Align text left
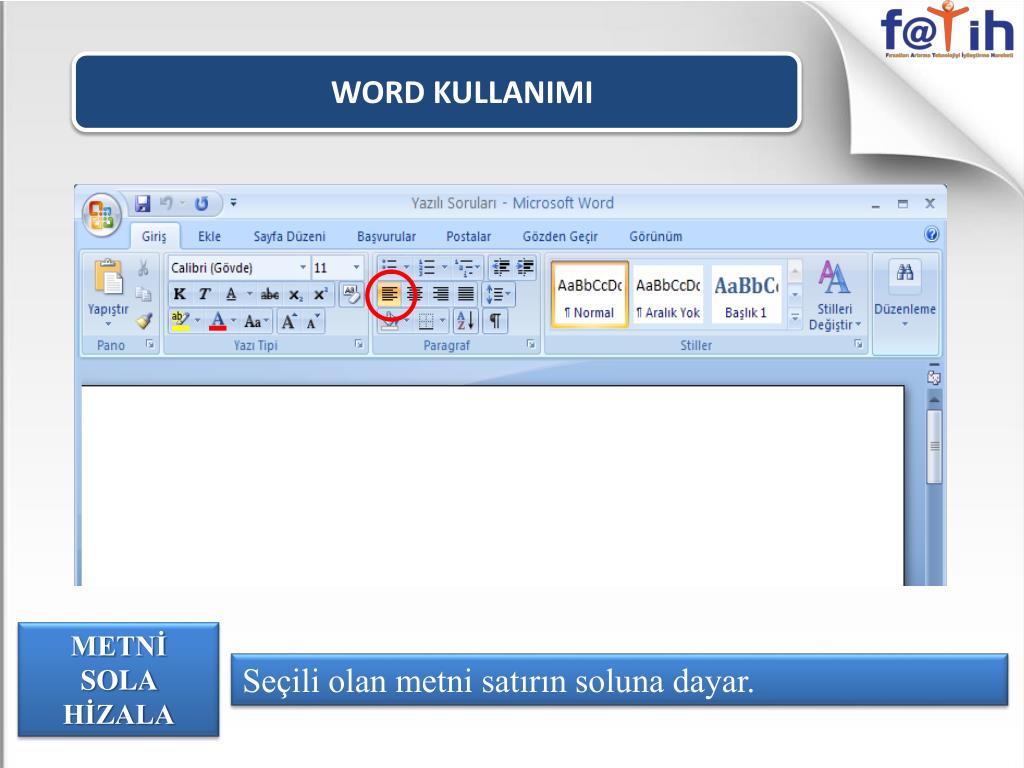 (x=389, y=295)
